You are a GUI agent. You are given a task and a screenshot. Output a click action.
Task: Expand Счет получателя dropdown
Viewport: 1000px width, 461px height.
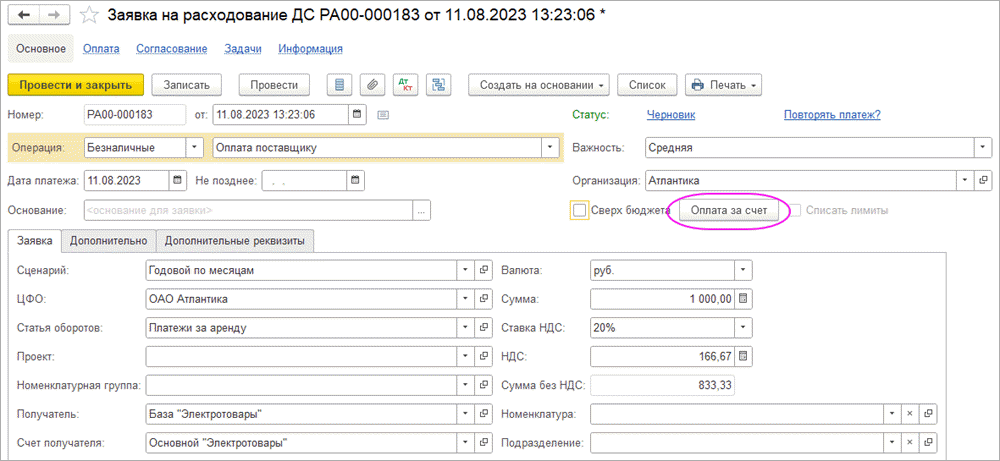pyautogui.click(x=466, y=442)
